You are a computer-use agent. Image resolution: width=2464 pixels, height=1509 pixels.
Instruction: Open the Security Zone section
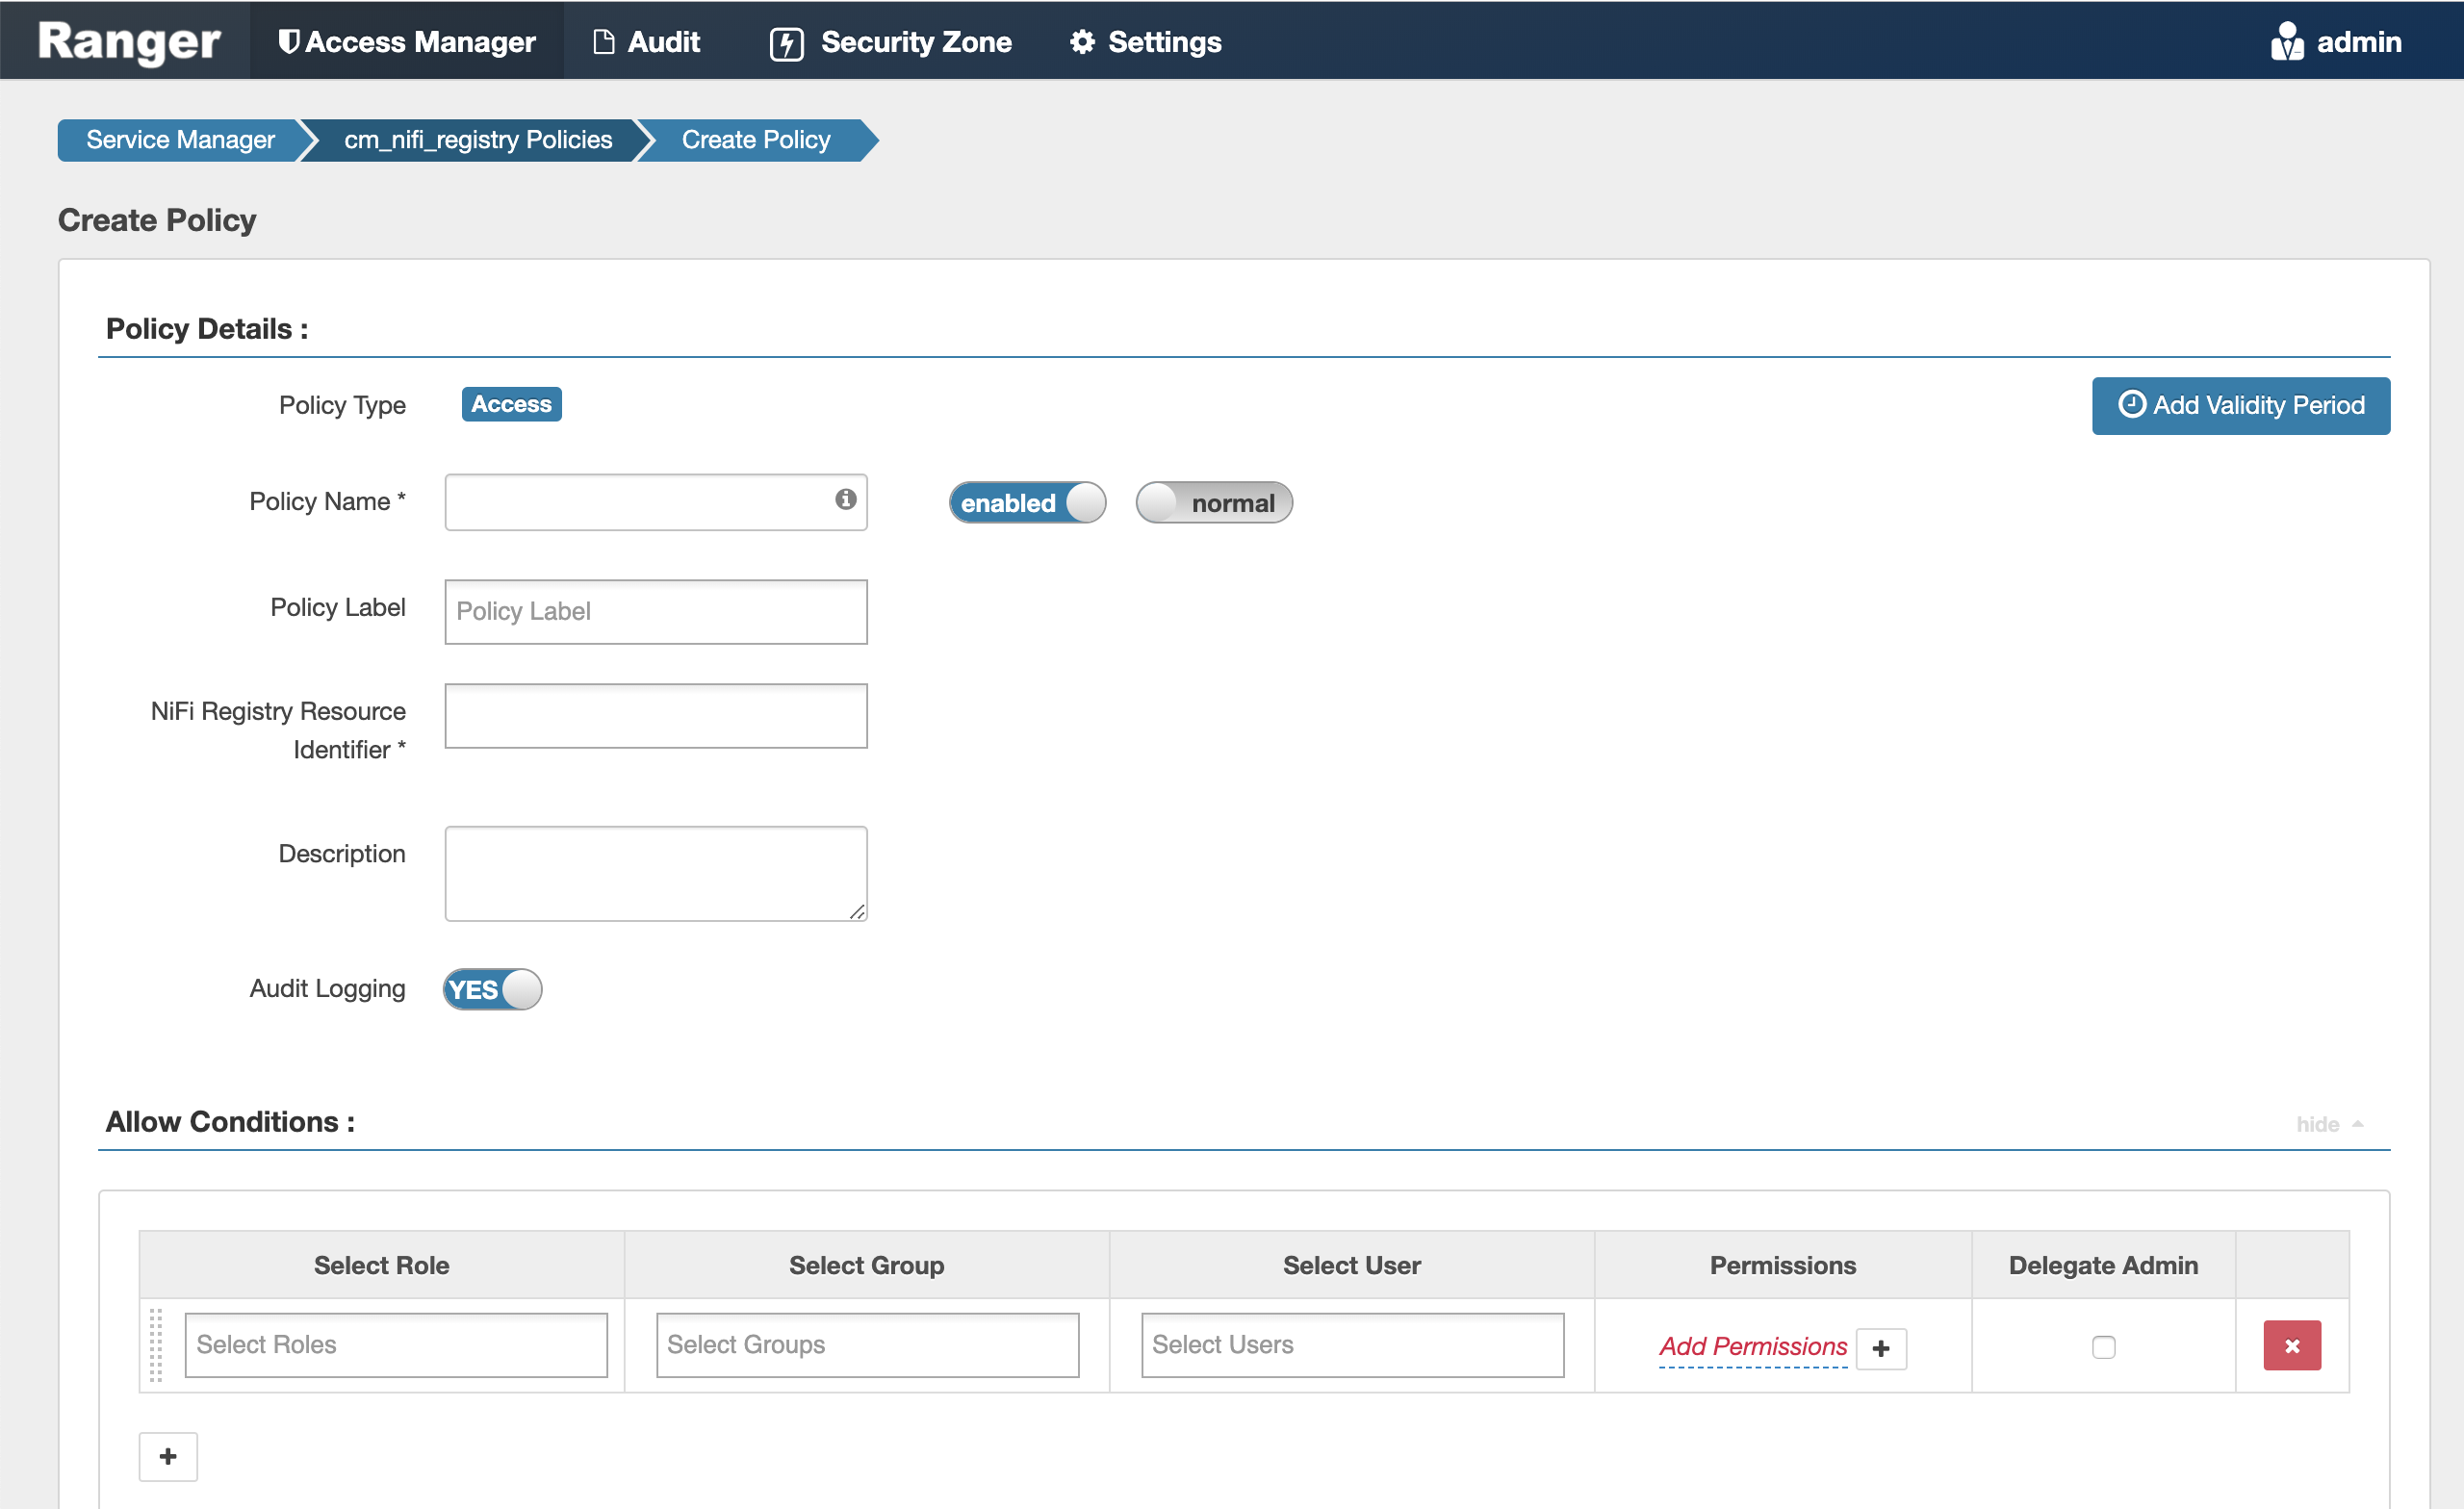[890, 41]
